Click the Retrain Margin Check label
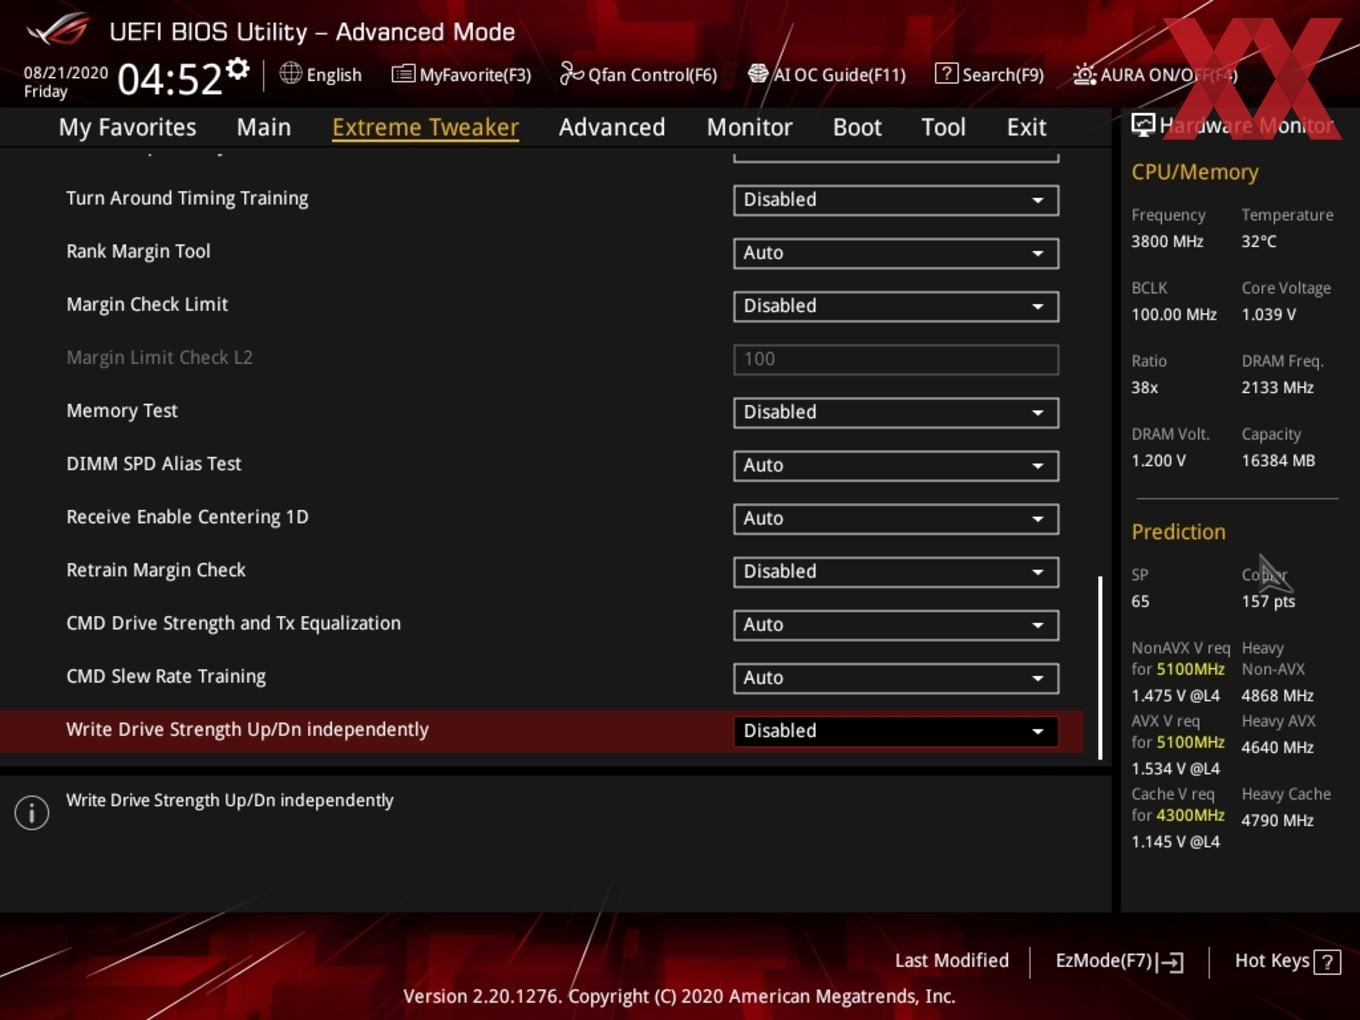This screenshot has width=1360, height=1020. (156, 570)
